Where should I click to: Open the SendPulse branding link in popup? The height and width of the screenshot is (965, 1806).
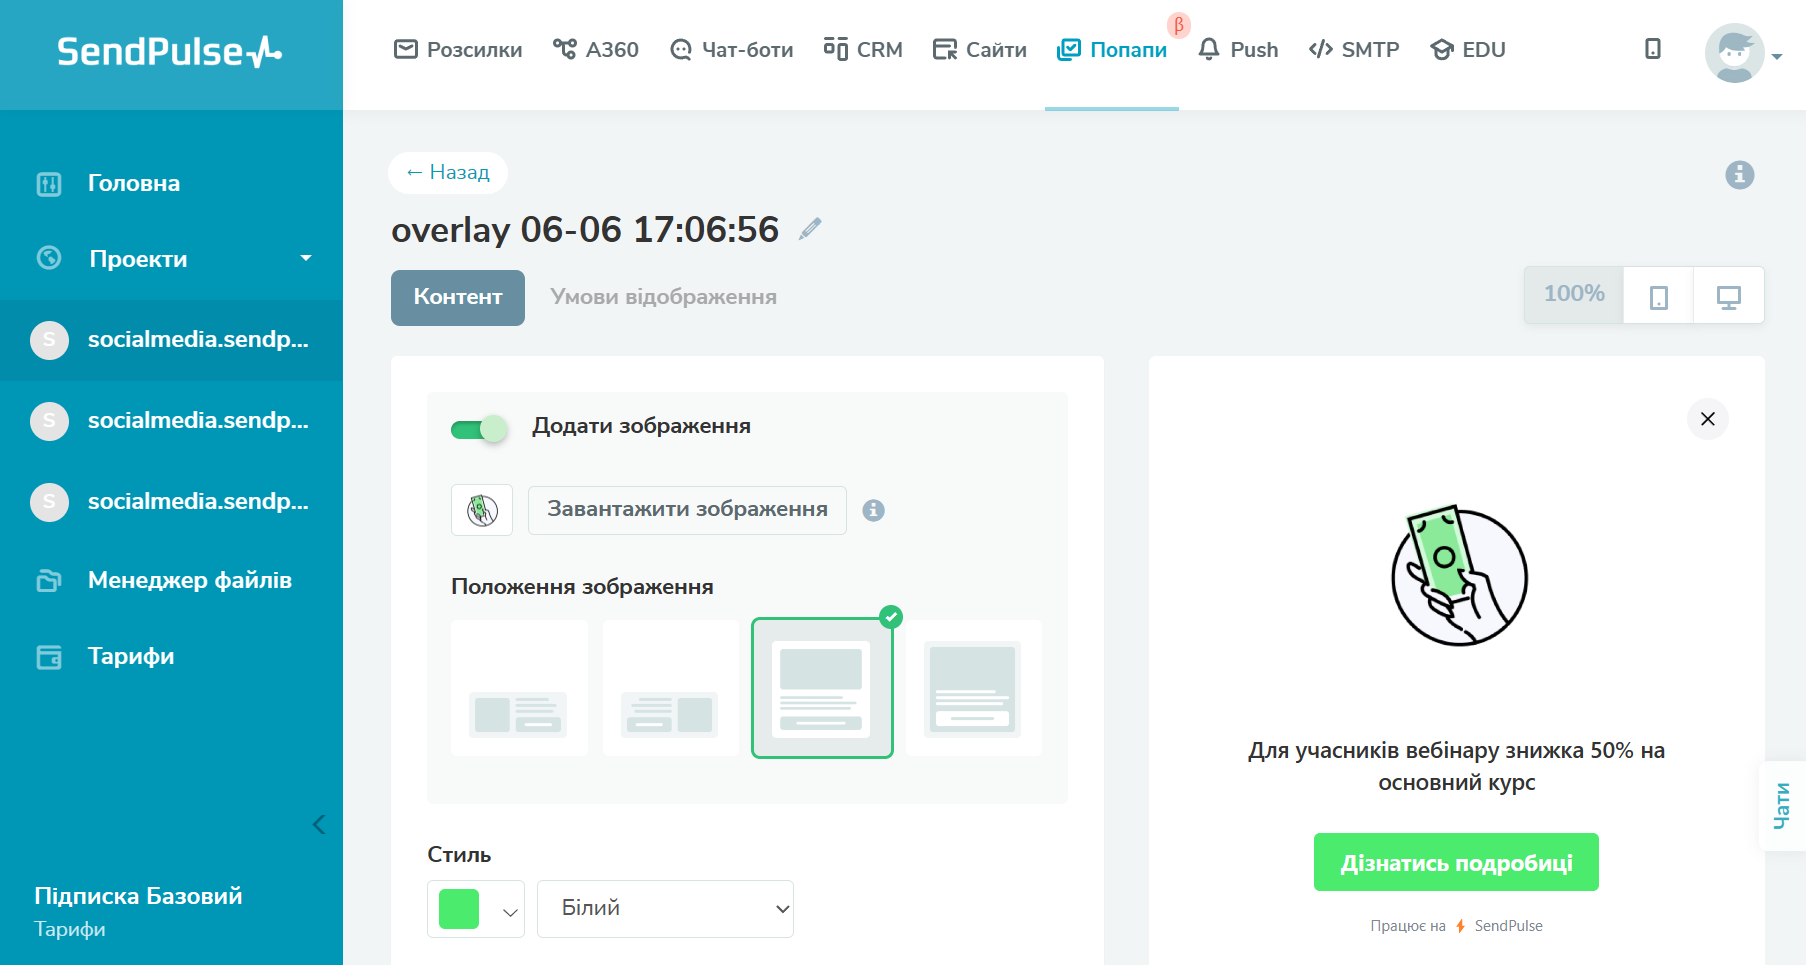[x=1508, y=926]
